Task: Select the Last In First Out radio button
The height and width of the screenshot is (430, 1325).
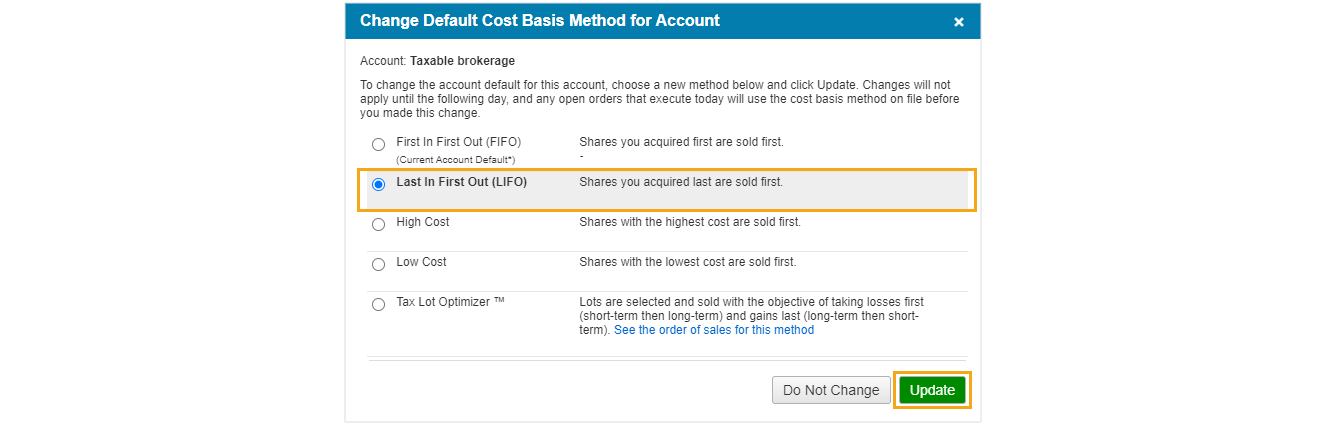Action: 378,184
